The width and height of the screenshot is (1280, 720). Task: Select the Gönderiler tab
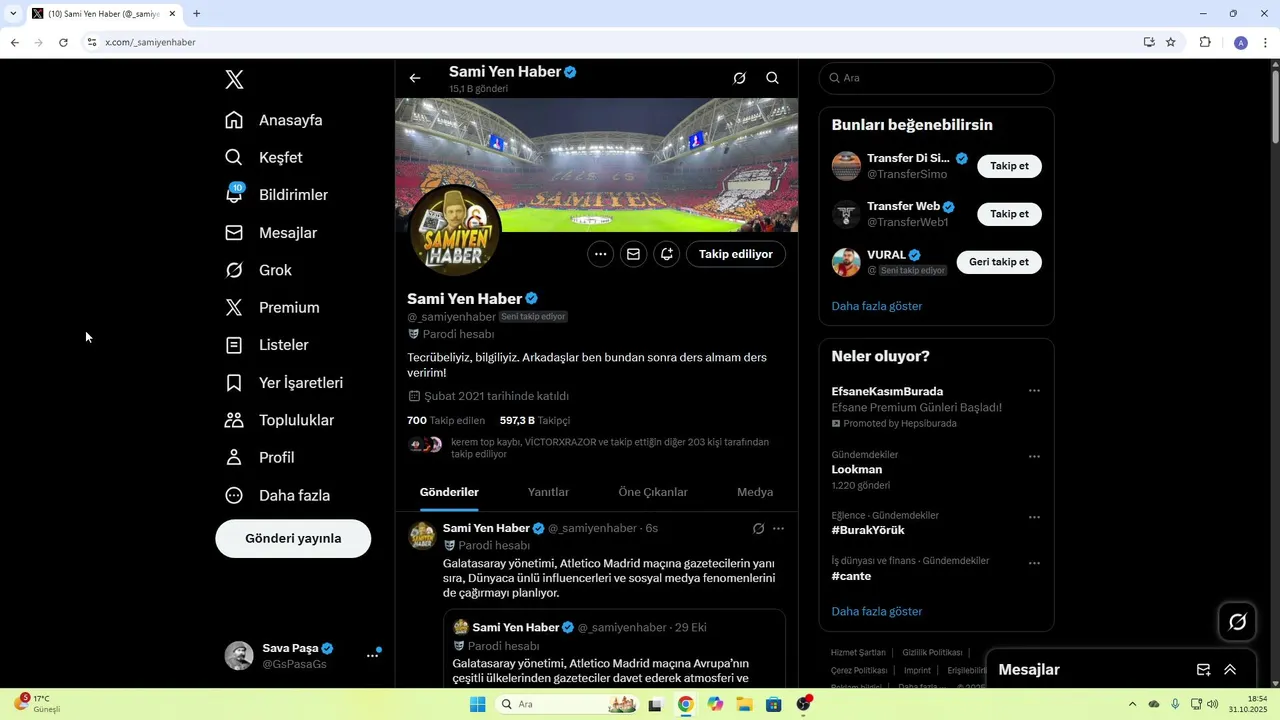click(x=449, y=492)
